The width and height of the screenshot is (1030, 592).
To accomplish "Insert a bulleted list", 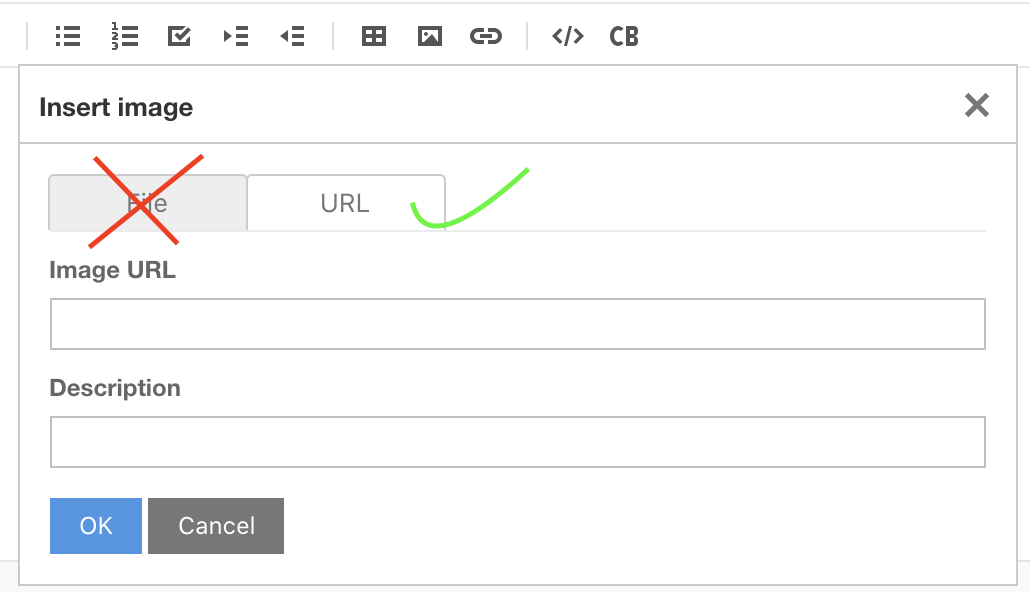I will tap(67, 36).
